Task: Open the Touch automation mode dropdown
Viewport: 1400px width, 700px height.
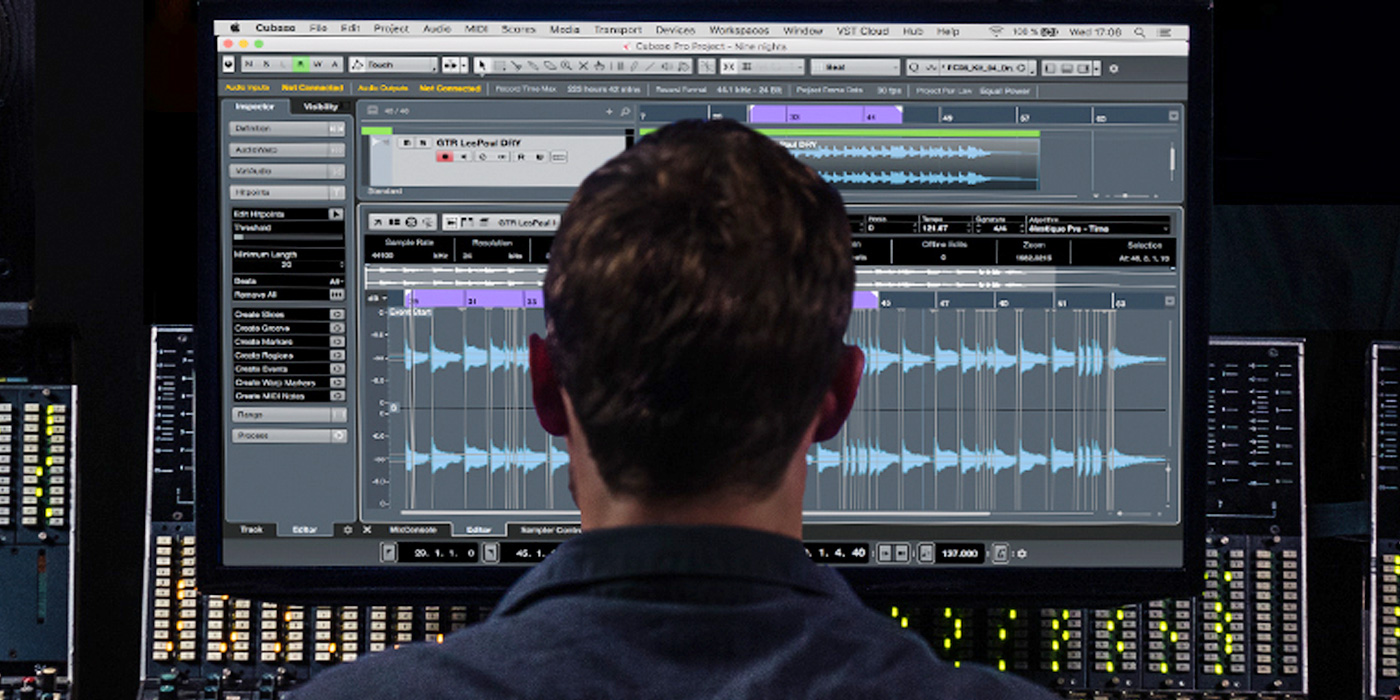Action: pyautogui.click(x=393, y=65)
